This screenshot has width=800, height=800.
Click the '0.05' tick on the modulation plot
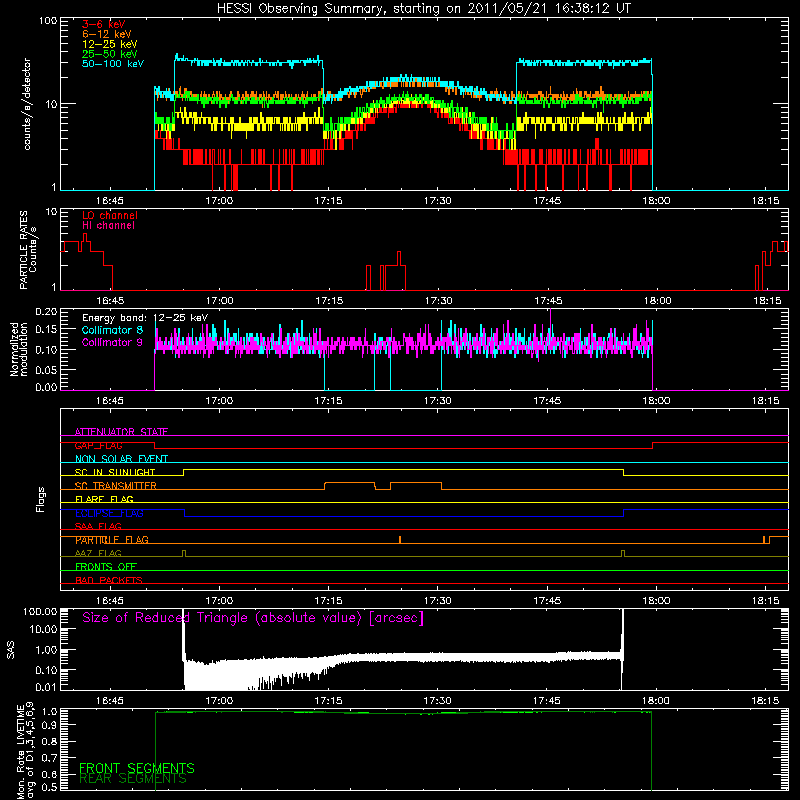tap(46, 369)
